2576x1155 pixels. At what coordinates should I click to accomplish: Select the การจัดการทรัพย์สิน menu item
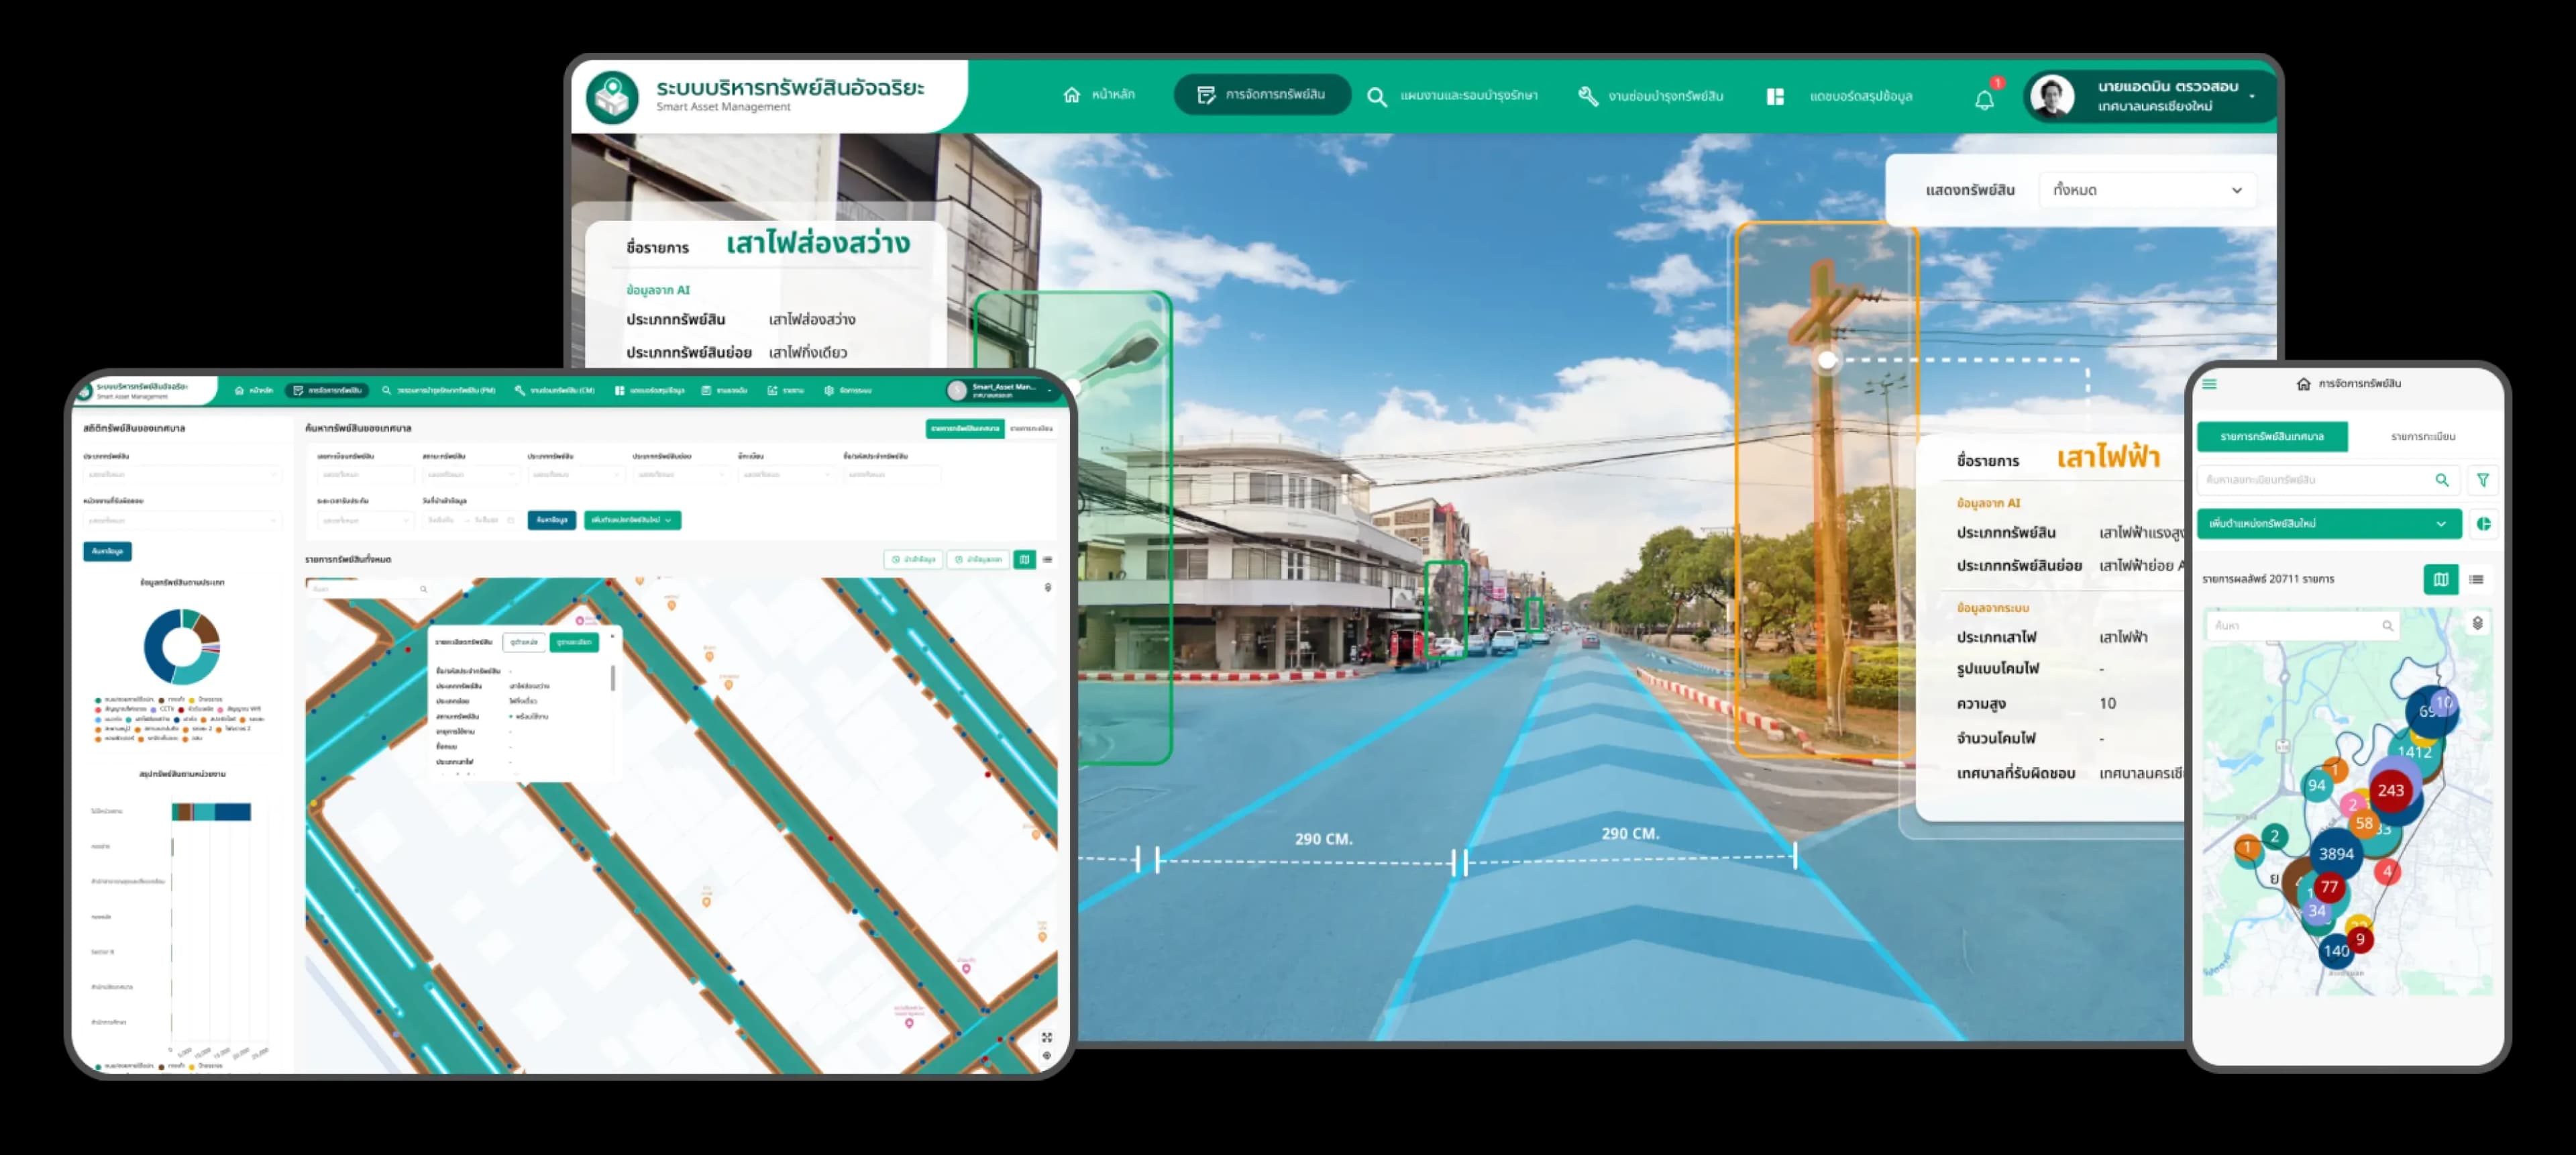[1262, 95]
